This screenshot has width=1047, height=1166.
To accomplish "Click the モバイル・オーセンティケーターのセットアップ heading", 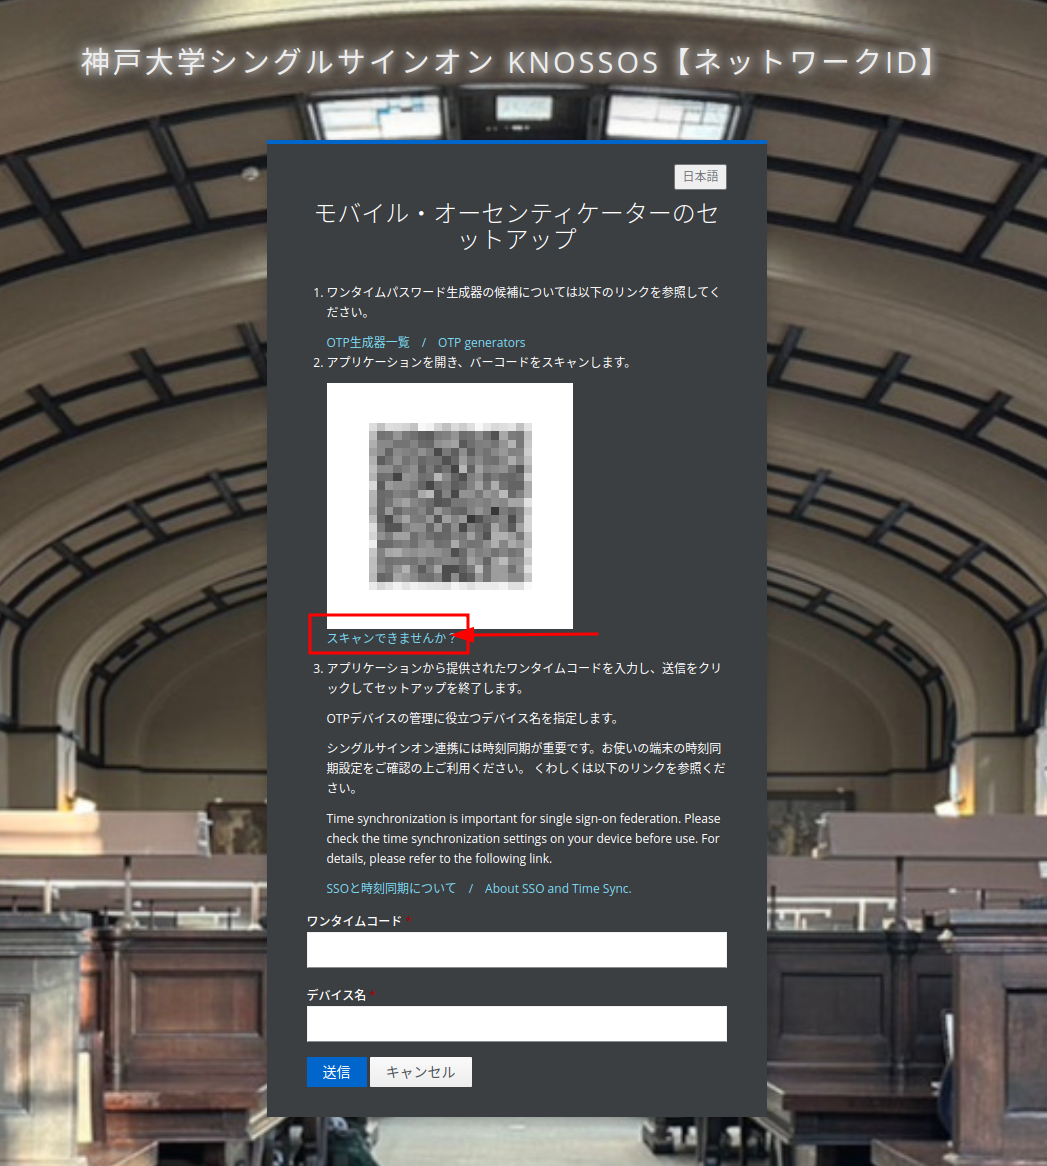I will 517,226.
